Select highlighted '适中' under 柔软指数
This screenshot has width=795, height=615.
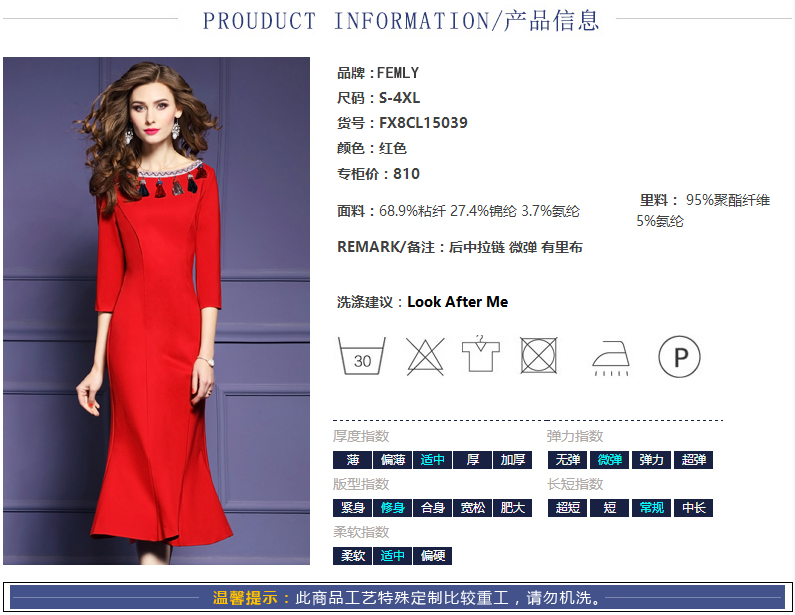pyautogui.click(x=392, y=556)
